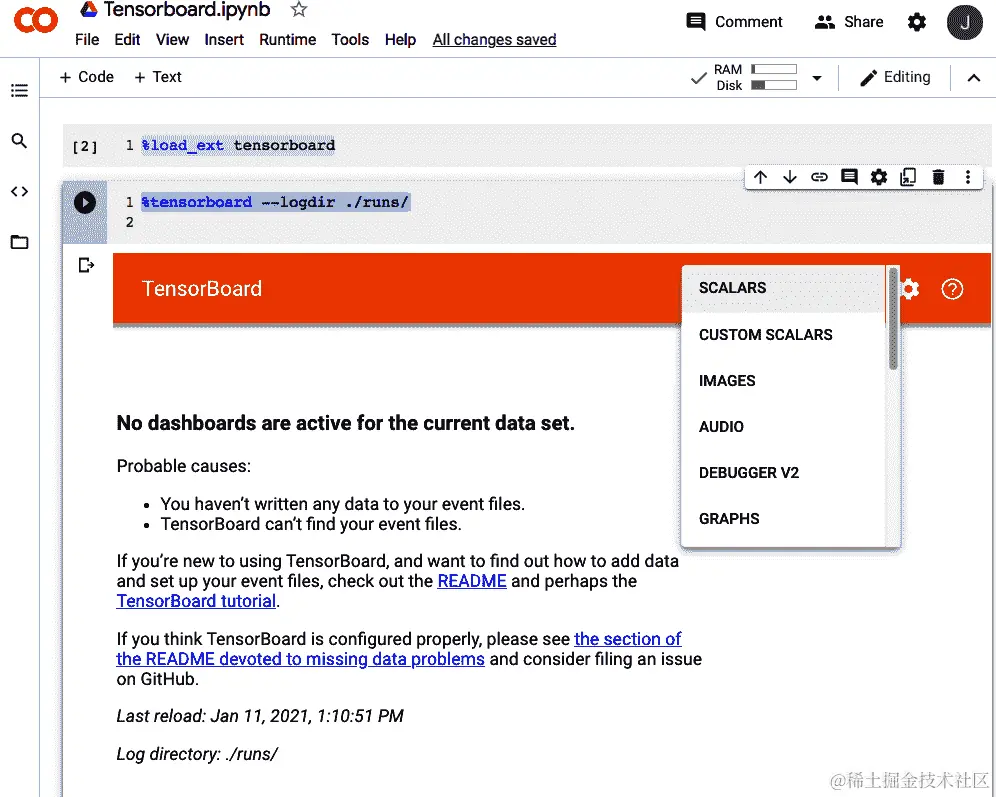Add a comment to cell

(849, 177)
